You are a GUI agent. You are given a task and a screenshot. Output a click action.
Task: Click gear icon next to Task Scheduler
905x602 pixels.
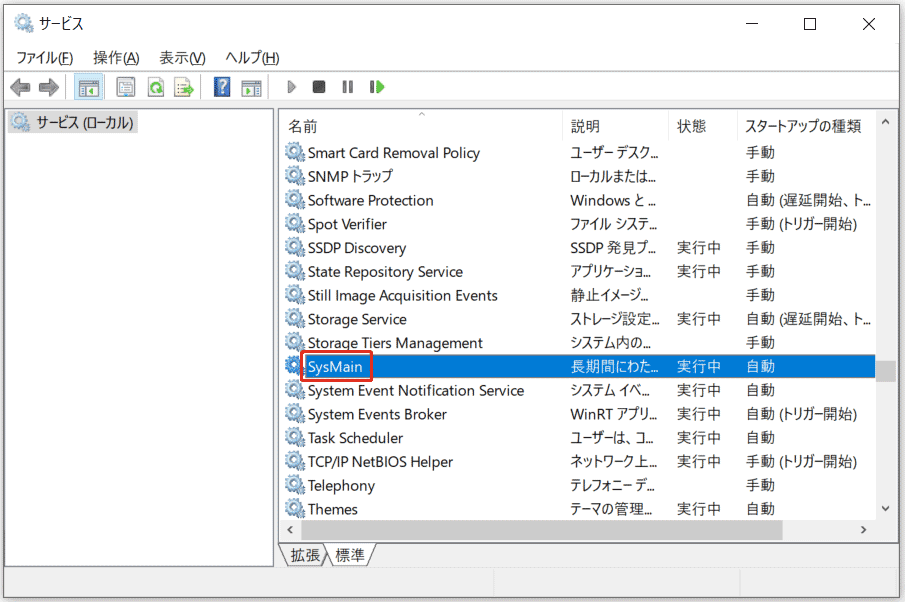(295, 438)
